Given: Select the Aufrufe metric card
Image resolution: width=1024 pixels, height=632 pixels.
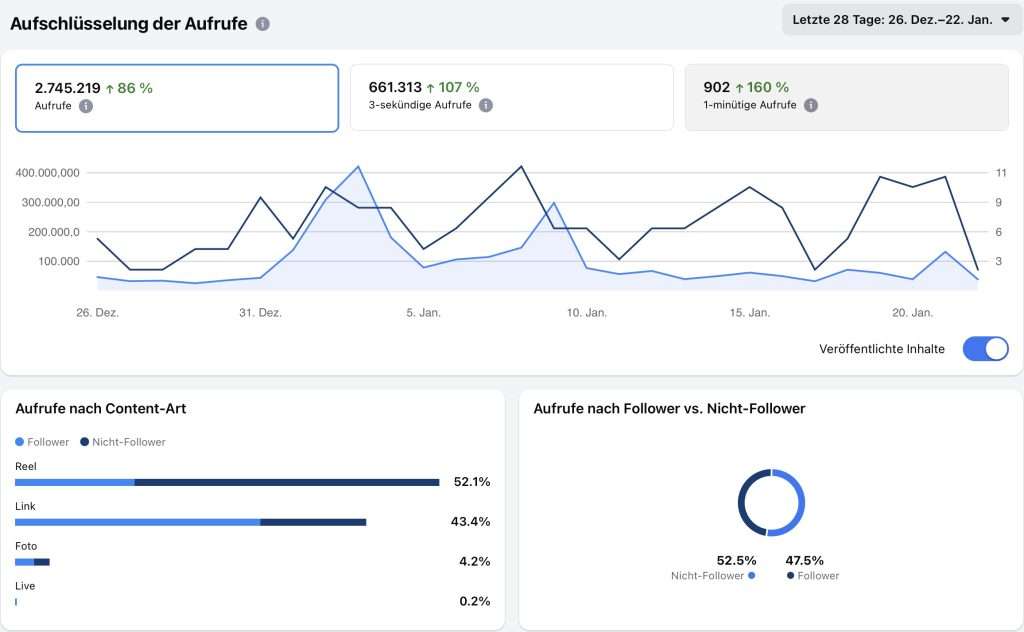Looking at the screenshot, I should point(177,98).
